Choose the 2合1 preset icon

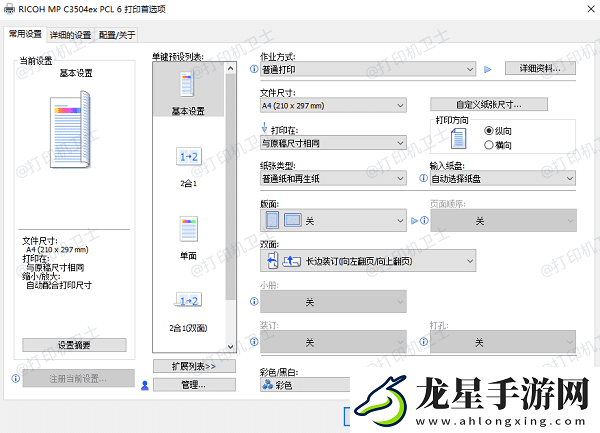tap(189, 156)
